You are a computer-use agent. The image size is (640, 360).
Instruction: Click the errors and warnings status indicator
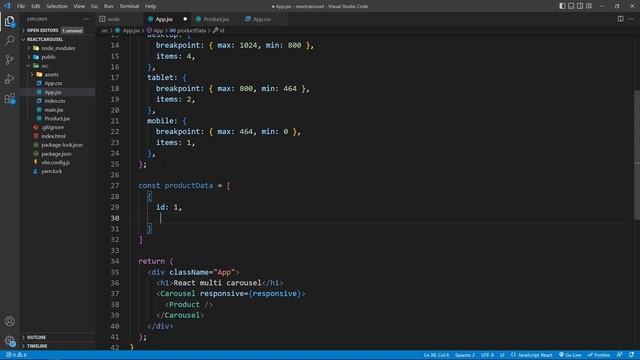16,355
